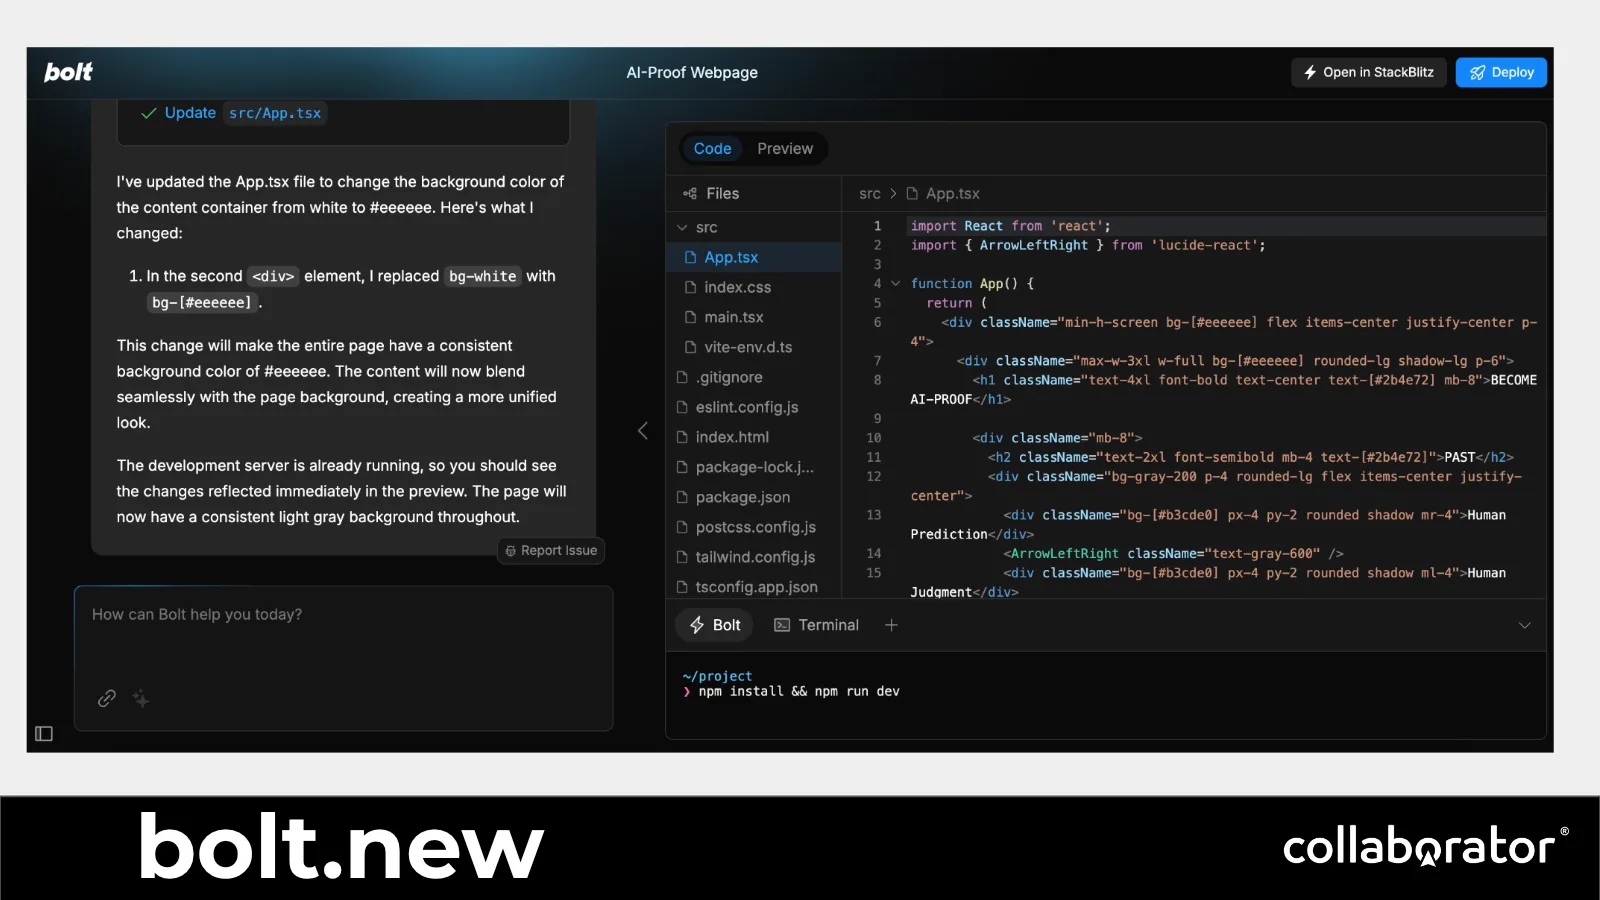Open postcss.config.js file
The width and height of the screenshot is (1600, 900).
754,527
